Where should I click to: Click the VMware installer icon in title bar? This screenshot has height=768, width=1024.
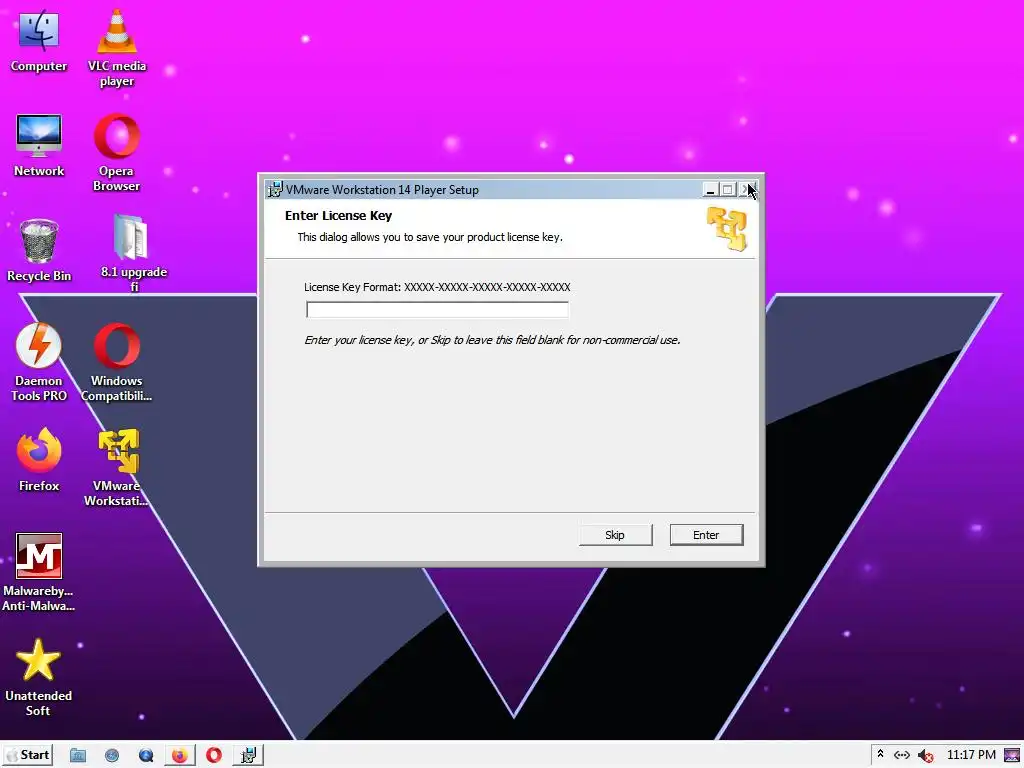(x=275, y=189)
